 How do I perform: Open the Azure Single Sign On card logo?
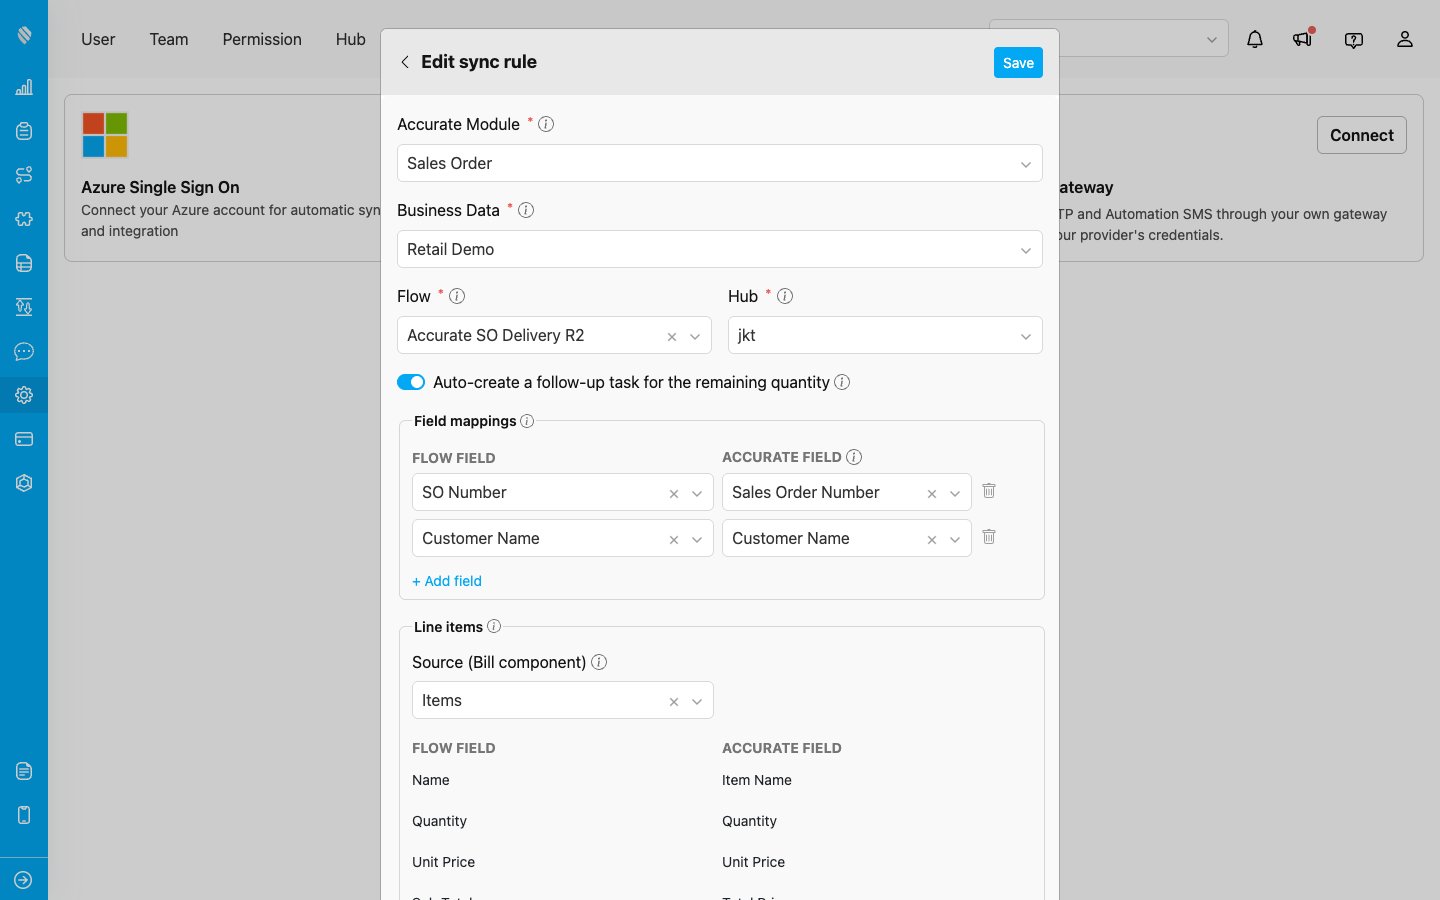pos(105,135)
